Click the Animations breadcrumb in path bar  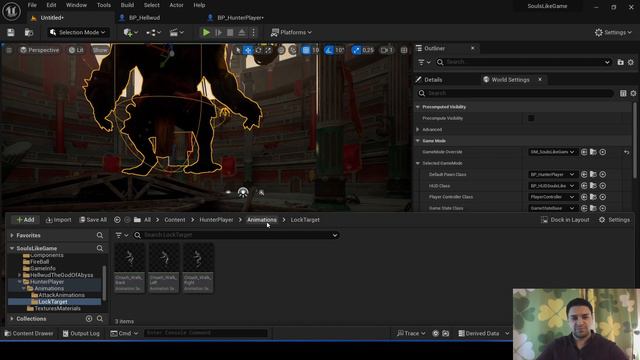point(262,220)
